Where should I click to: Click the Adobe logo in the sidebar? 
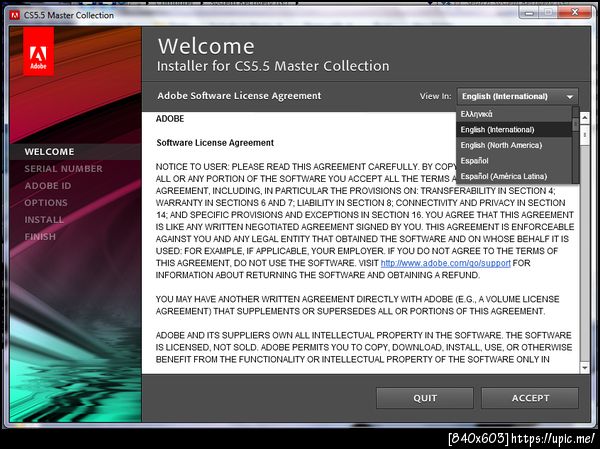tap(38, 51)
